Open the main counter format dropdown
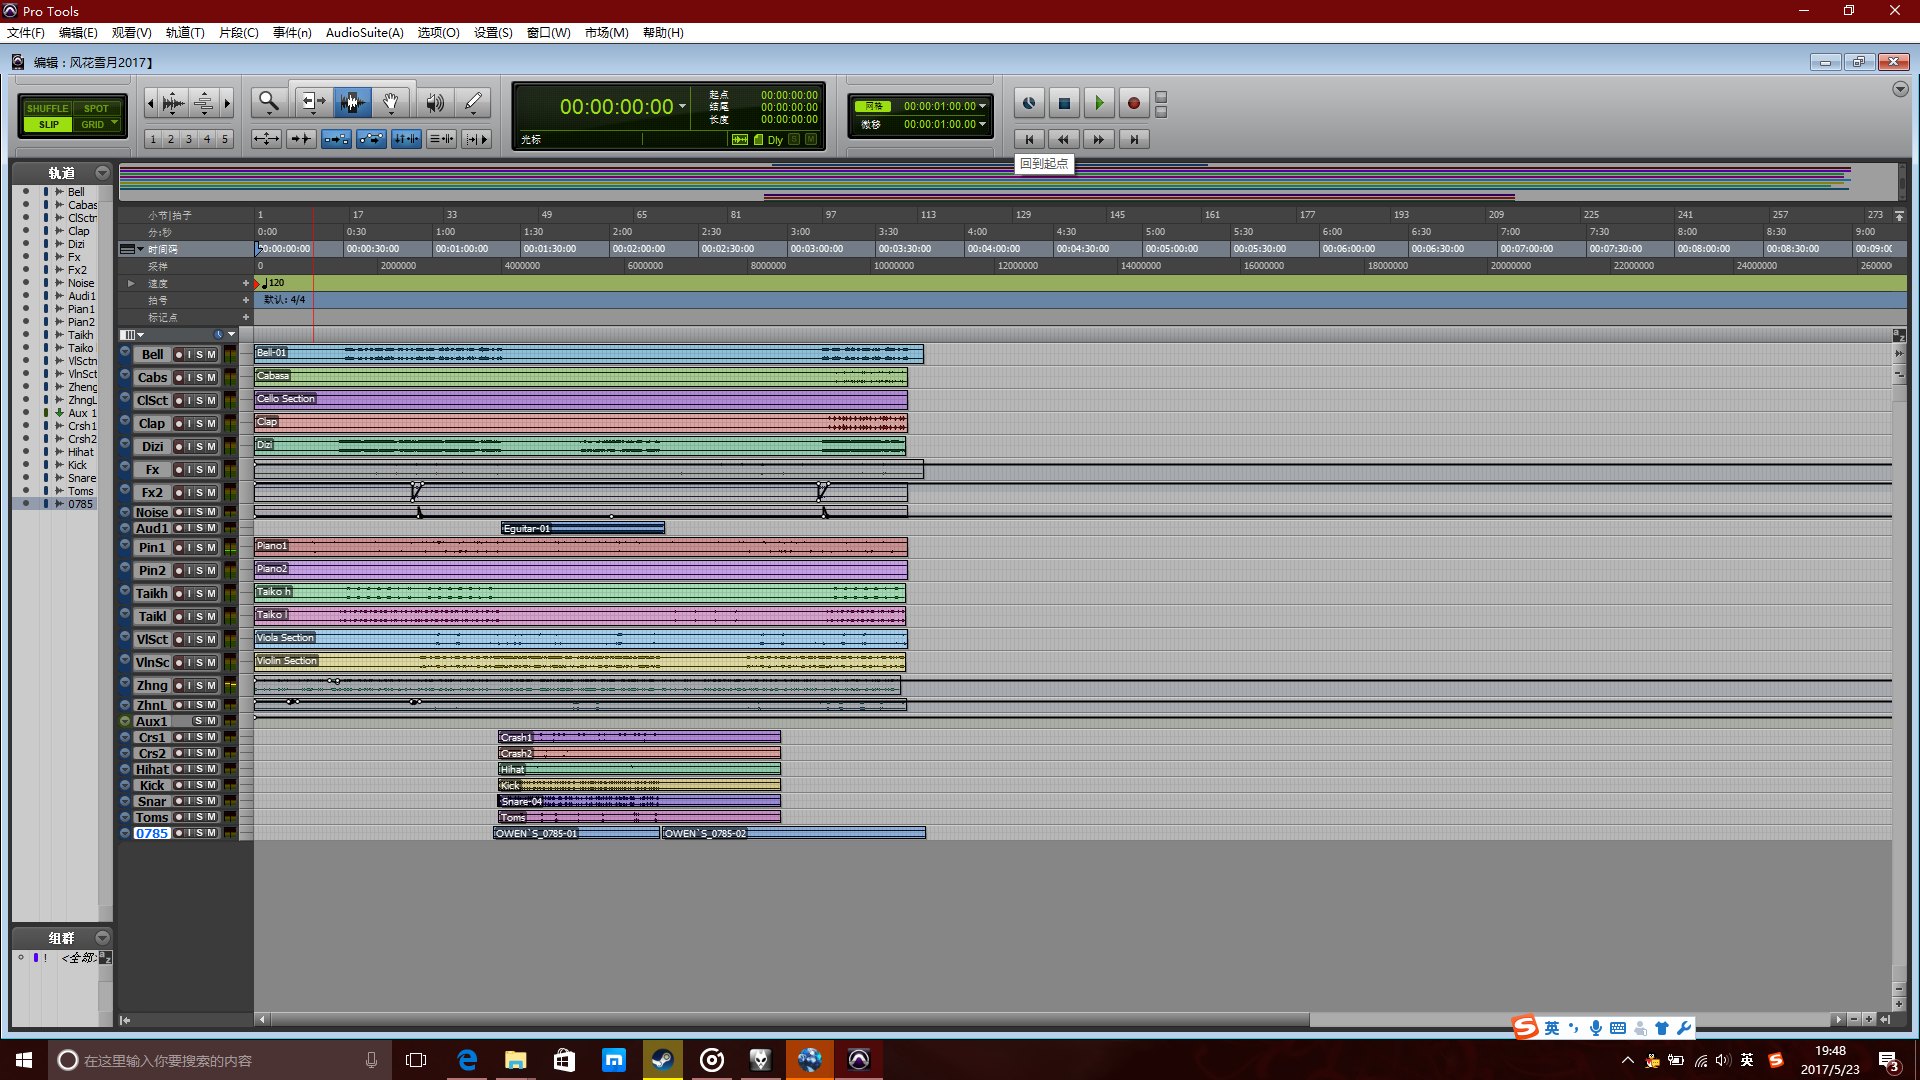Image resolution: width=1920 pixels, height=1080 pixels. 683,106
